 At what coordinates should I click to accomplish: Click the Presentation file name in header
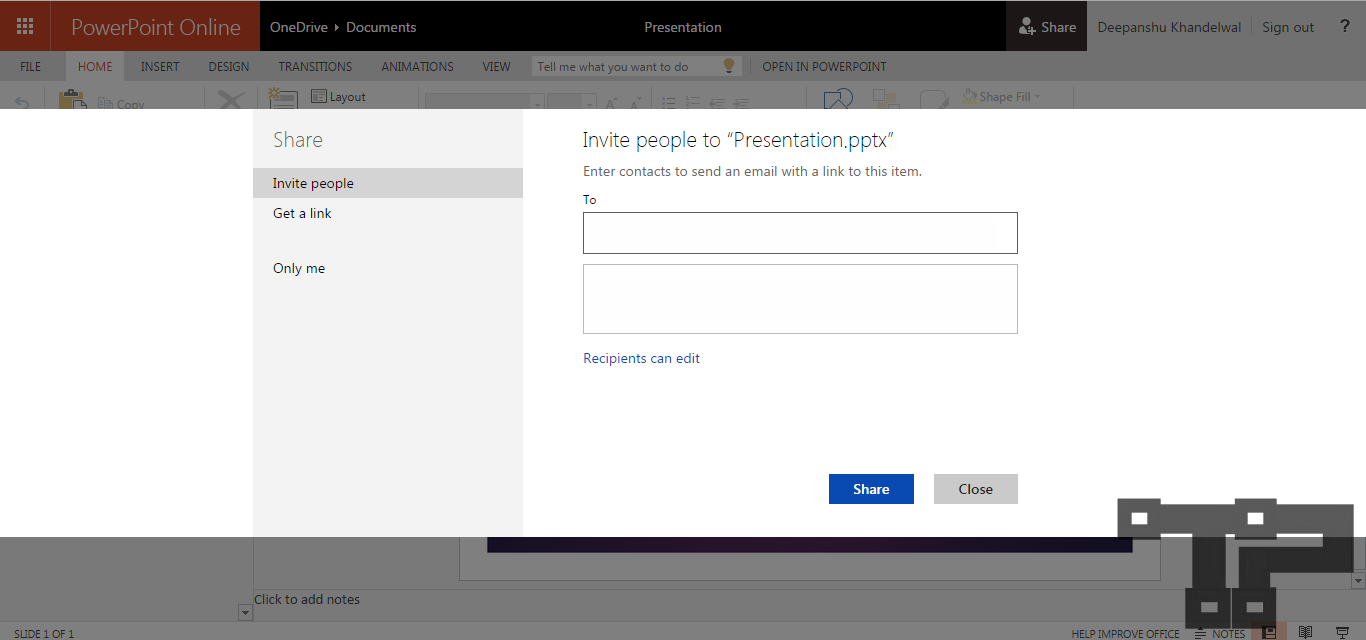tap(683, 27)
